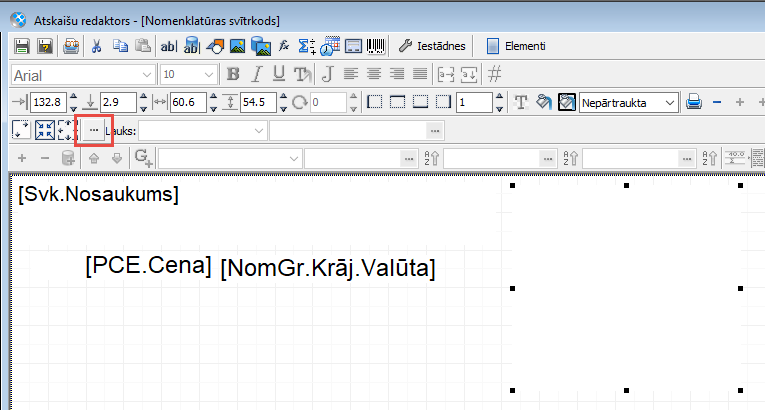The height and width of the screenshot is (410, 765).
Task: Toggle the bottom border button
Action: pos(420,102)
